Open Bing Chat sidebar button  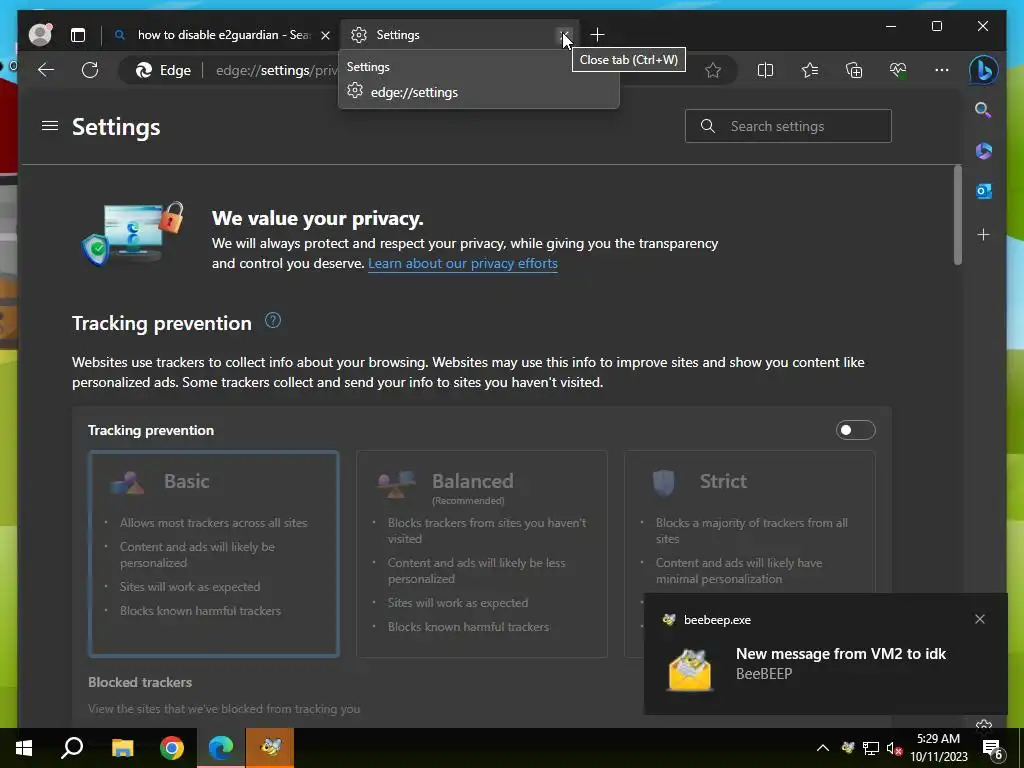[984, 70]
